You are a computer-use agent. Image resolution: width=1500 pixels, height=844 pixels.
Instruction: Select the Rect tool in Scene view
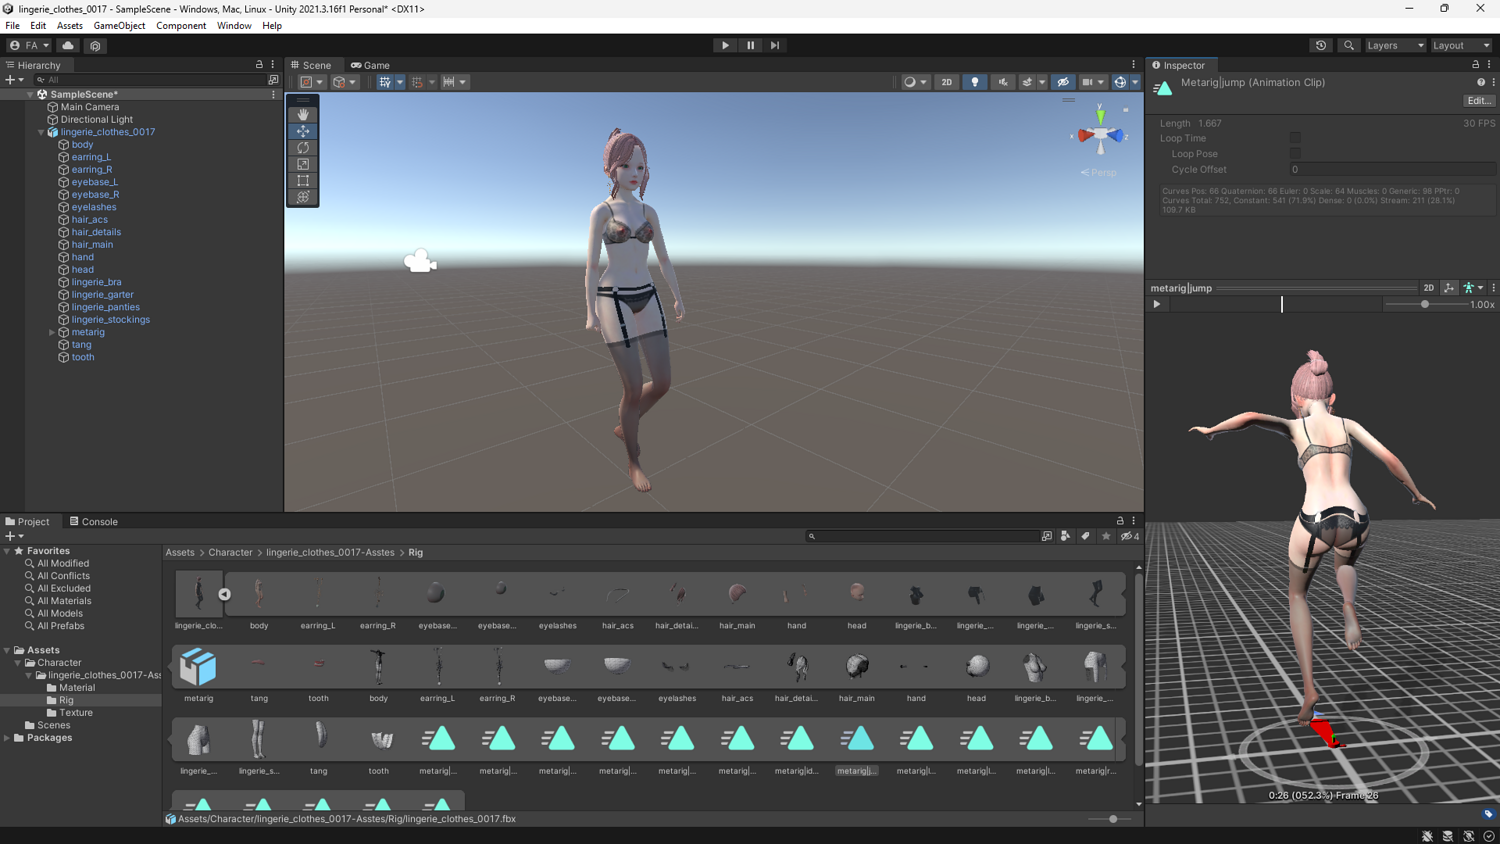(303, 181)
